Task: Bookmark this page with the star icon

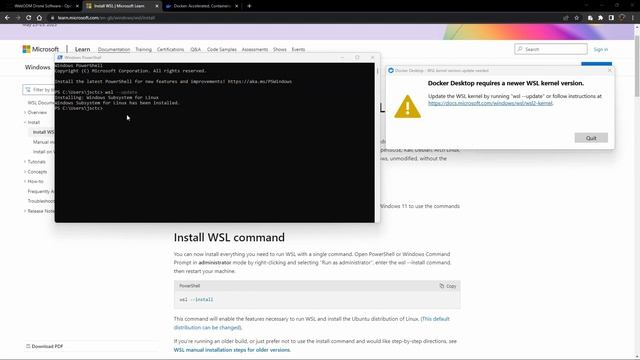Action: (x=576, y=18)
